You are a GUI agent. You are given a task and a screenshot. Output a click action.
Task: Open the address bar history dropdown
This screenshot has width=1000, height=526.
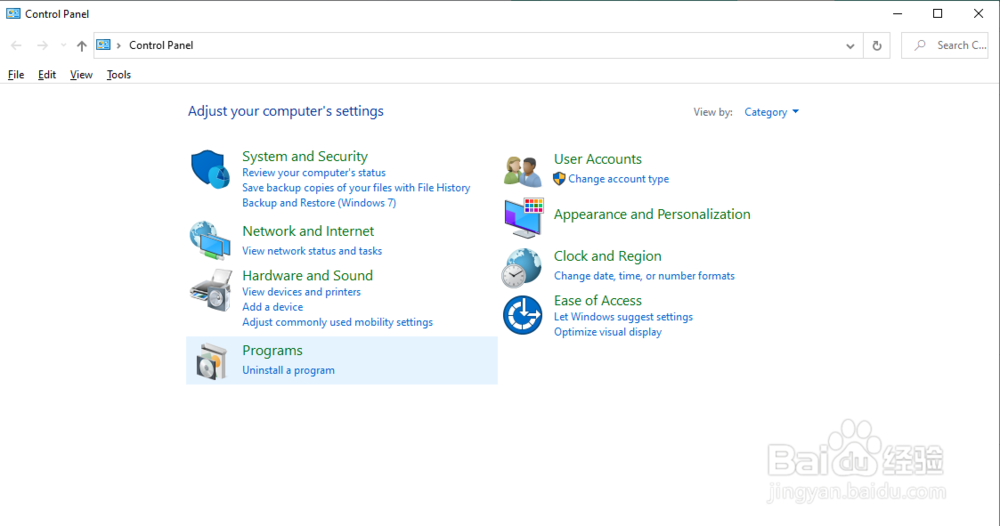[850, 45]
